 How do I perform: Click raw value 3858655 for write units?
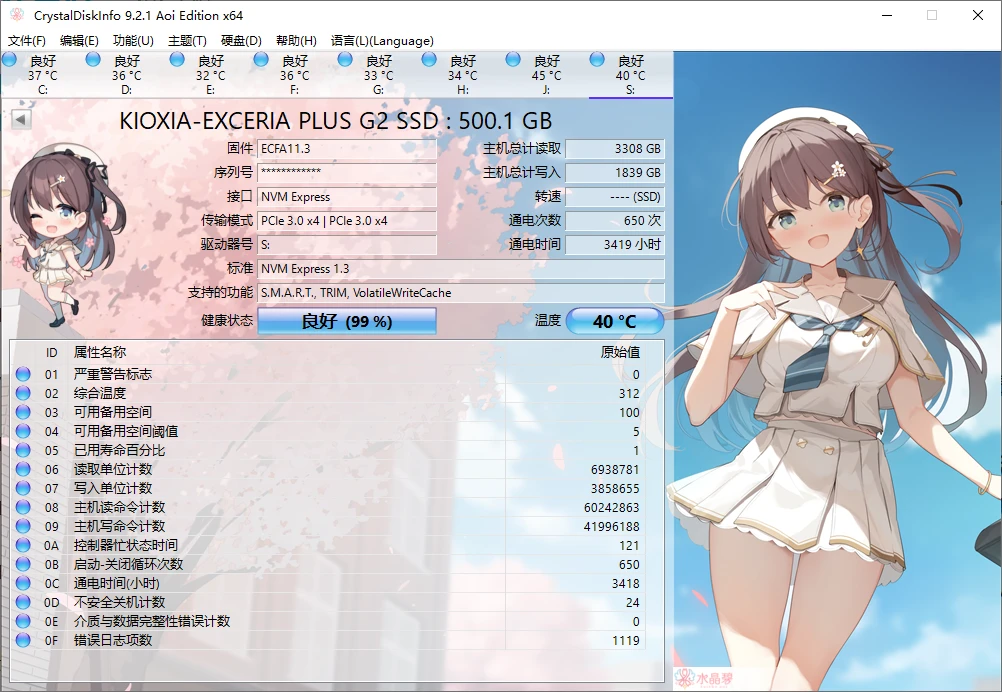click(615, 488)
